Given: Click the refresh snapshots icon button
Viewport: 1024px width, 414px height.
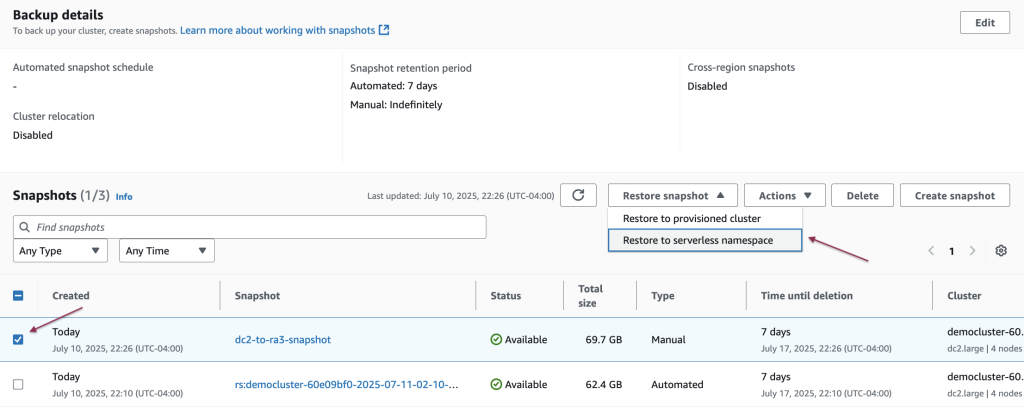Looking at the screenshot, I should coord(578,196).
